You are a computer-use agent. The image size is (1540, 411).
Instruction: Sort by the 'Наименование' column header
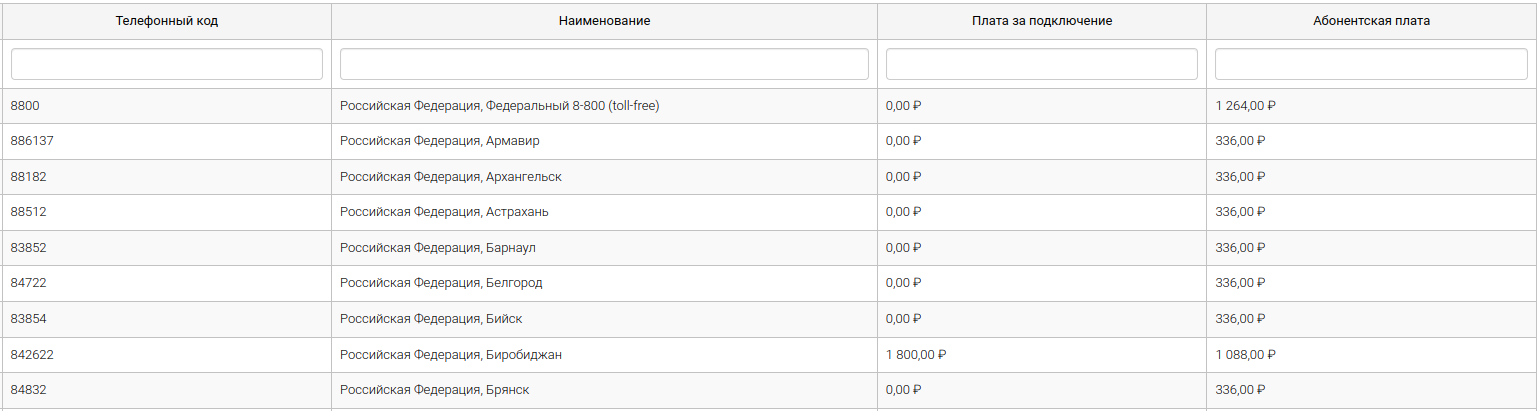click(x=604, y=21)
